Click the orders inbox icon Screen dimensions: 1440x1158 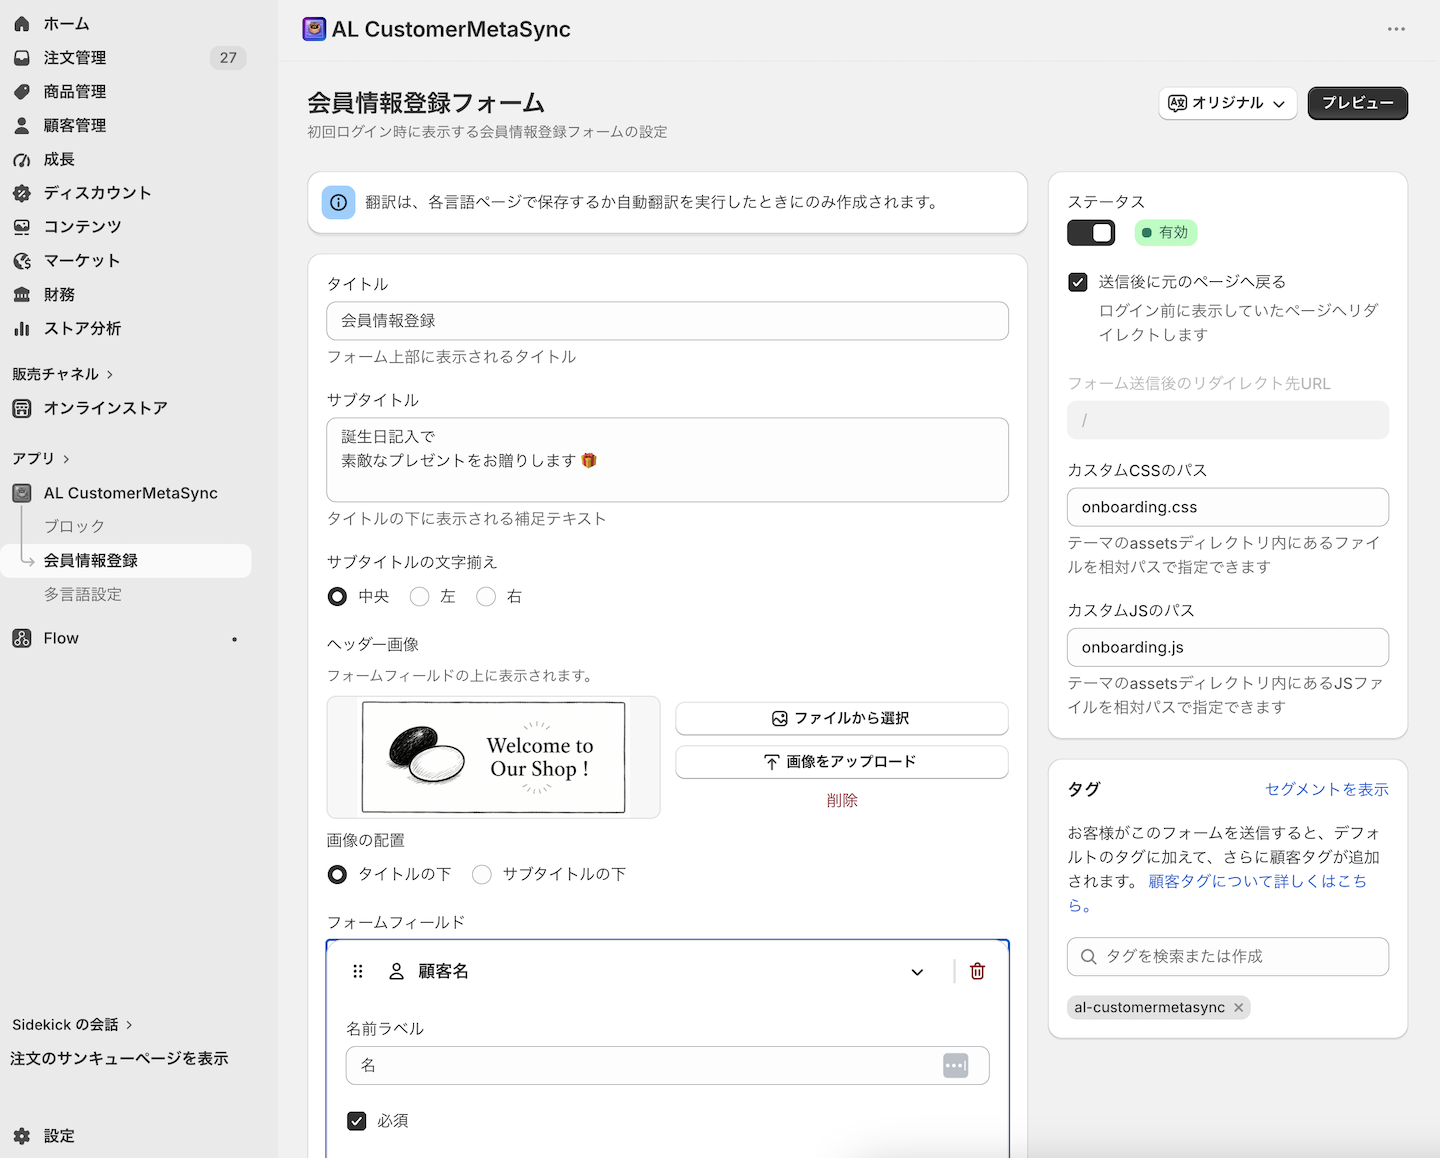[22, 58]
